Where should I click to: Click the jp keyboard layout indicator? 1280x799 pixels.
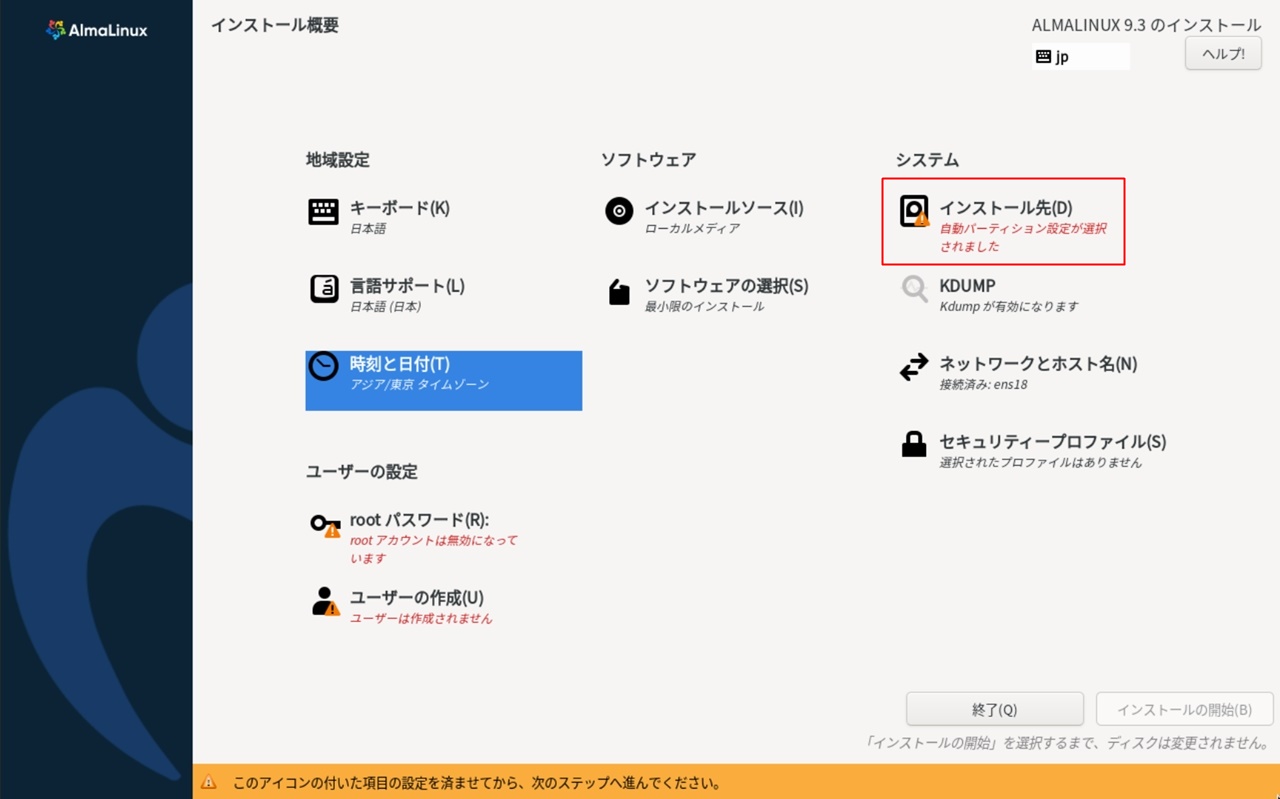point(1080,57)
